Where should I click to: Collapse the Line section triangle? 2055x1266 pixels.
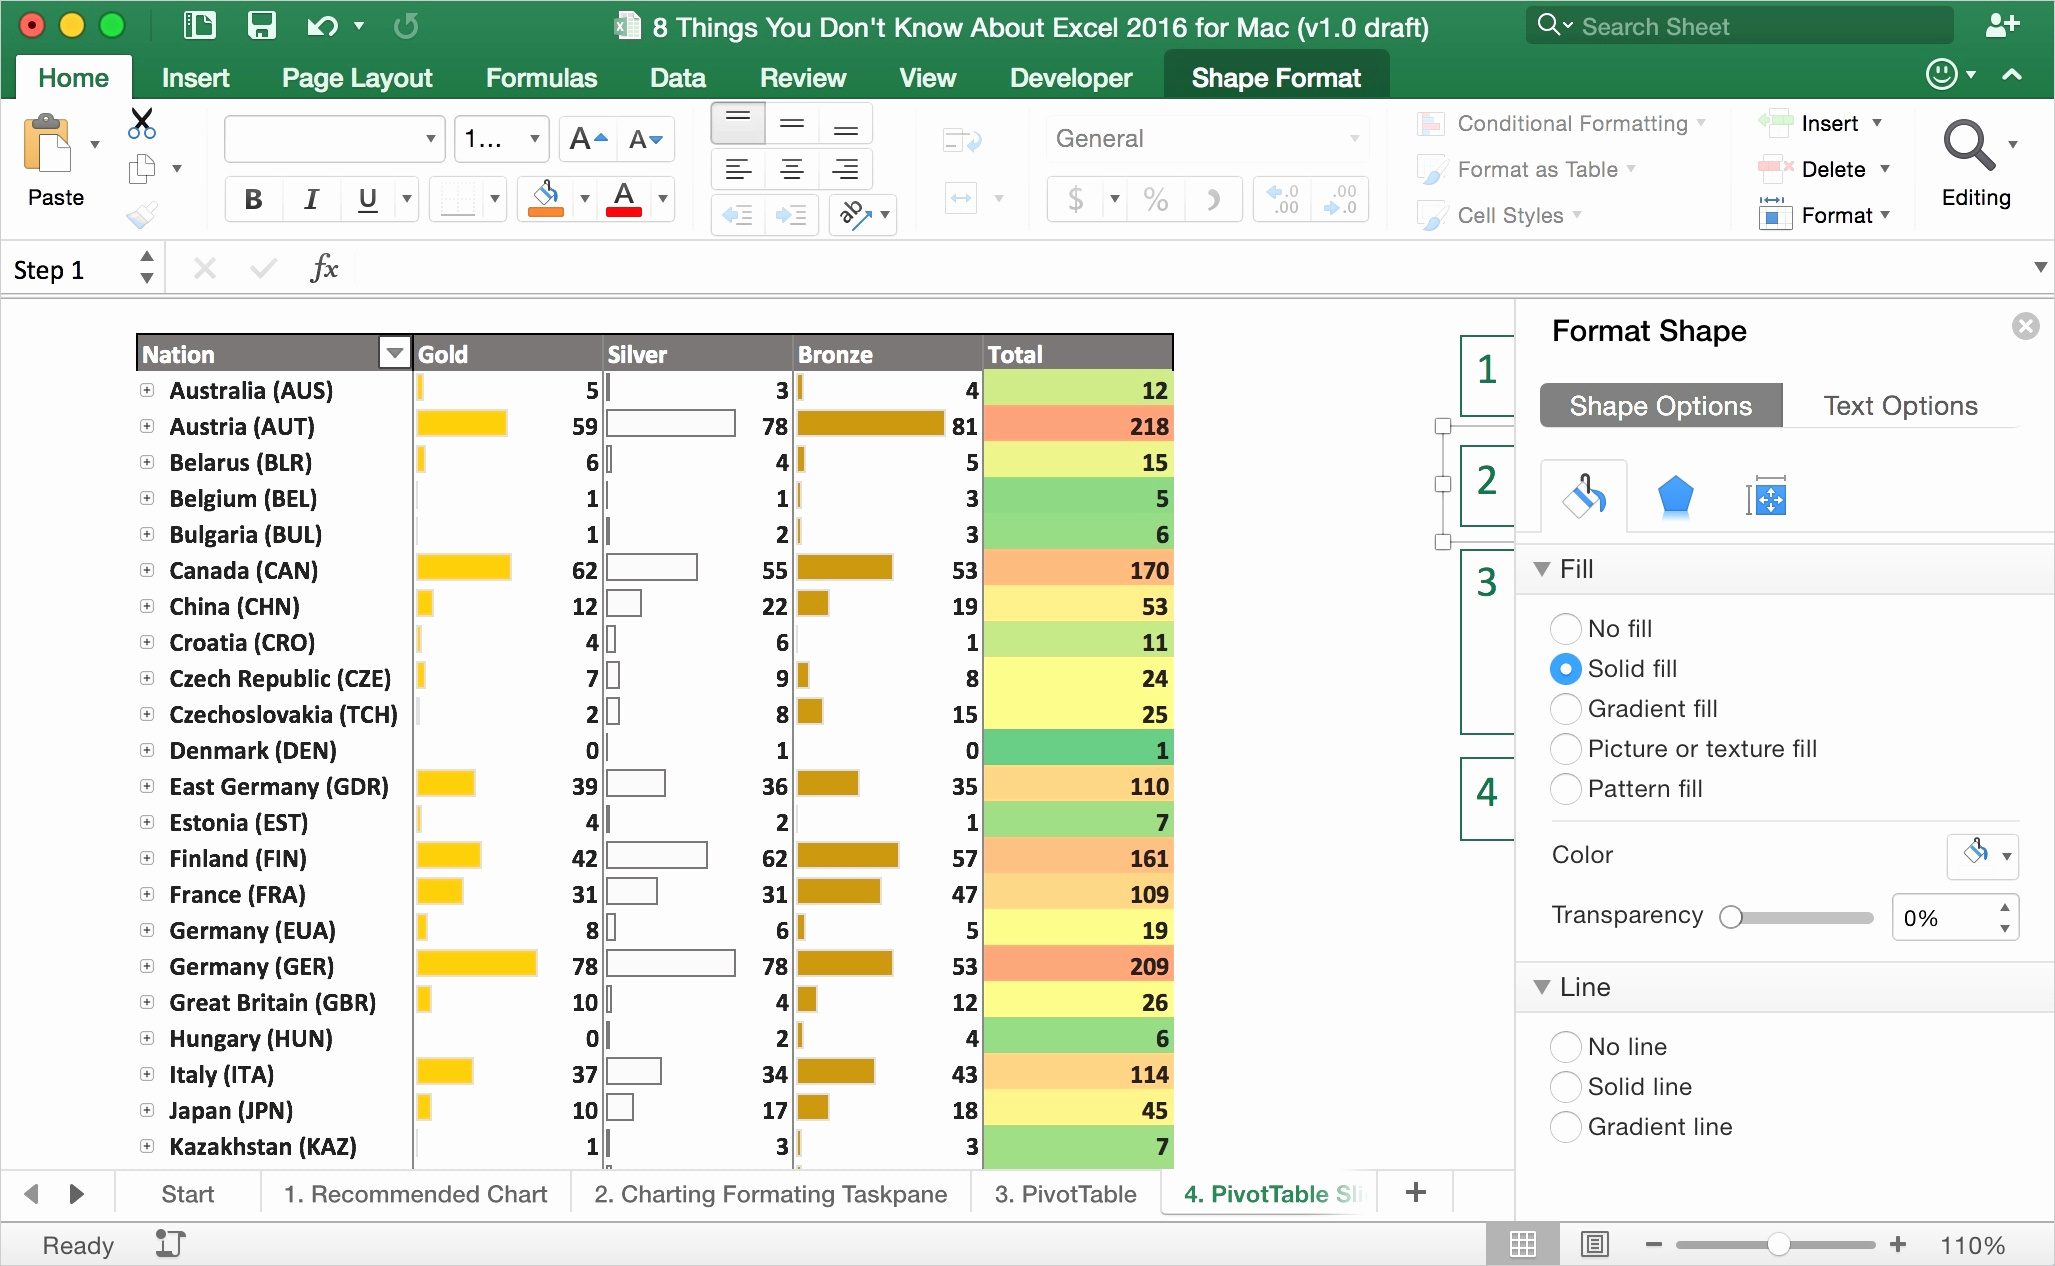[x=1542, y=987]
